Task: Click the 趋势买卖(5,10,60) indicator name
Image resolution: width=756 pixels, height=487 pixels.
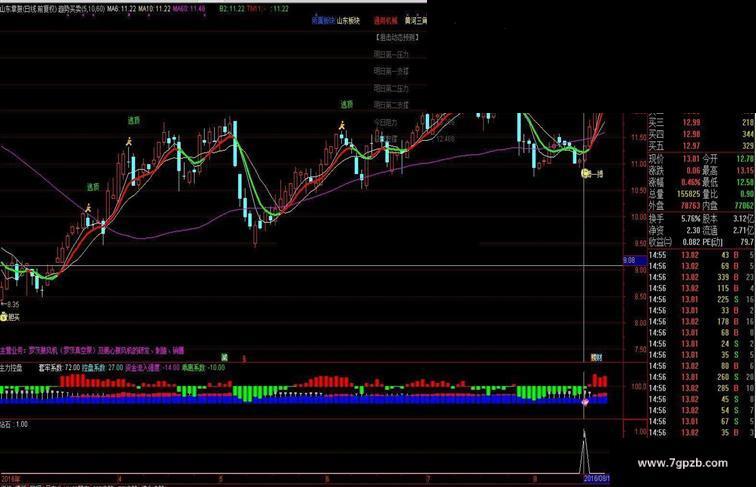Action: point(81,9)
